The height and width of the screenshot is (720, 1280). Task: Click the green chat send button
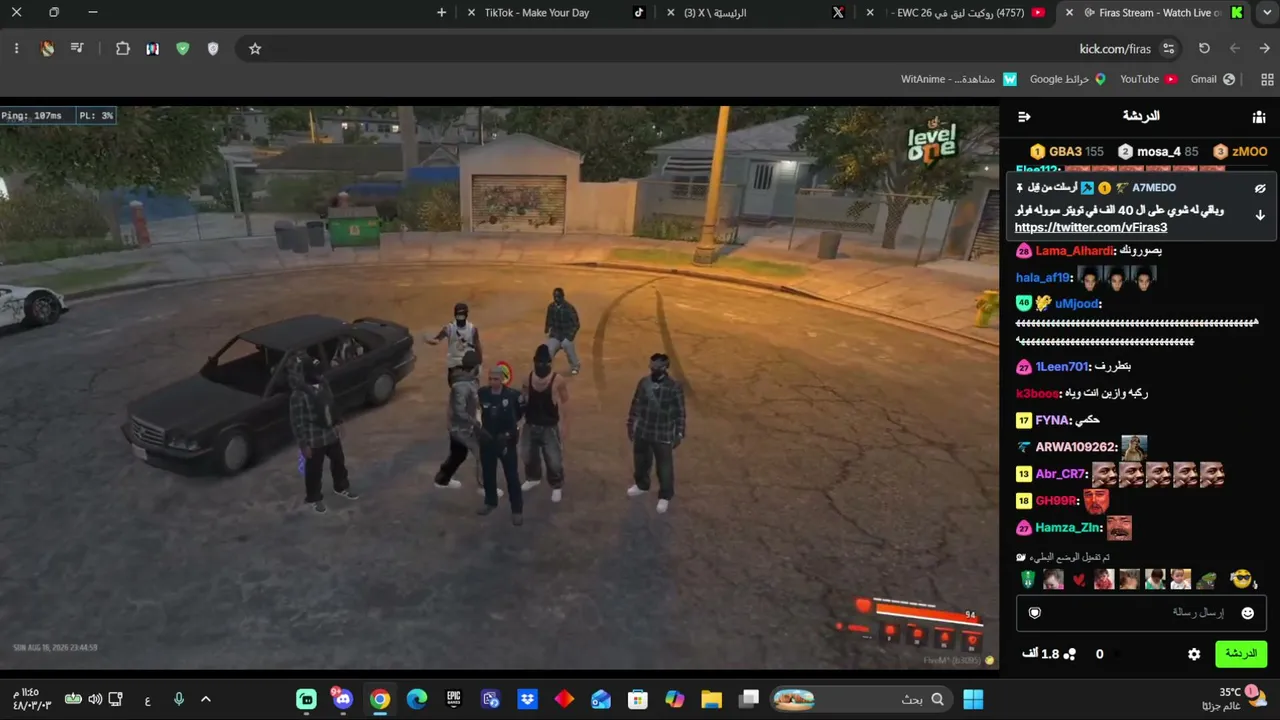tap(1241, 654)
